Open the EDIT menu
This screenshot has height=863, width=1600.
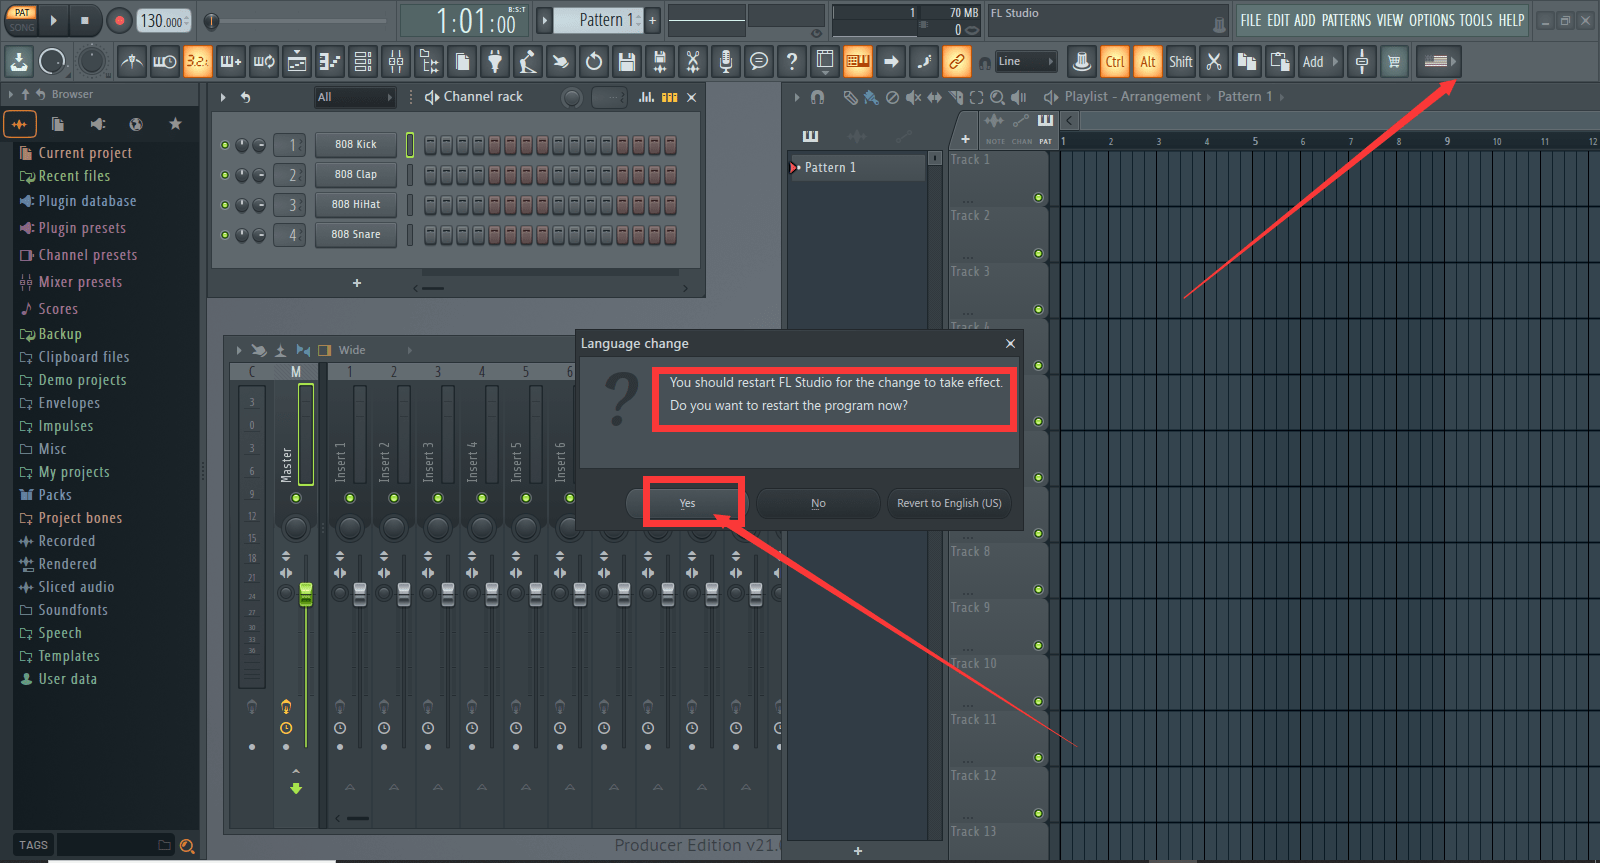(x=1278, y=20)
